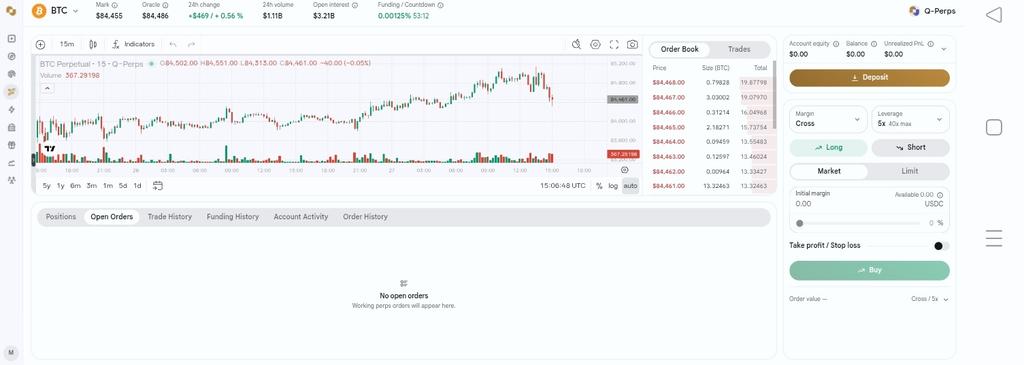Image resolution: width=1024 pixels, height=365 pixels.
Task: Switch to the Open Orders tab
Action: pos(112,217)
